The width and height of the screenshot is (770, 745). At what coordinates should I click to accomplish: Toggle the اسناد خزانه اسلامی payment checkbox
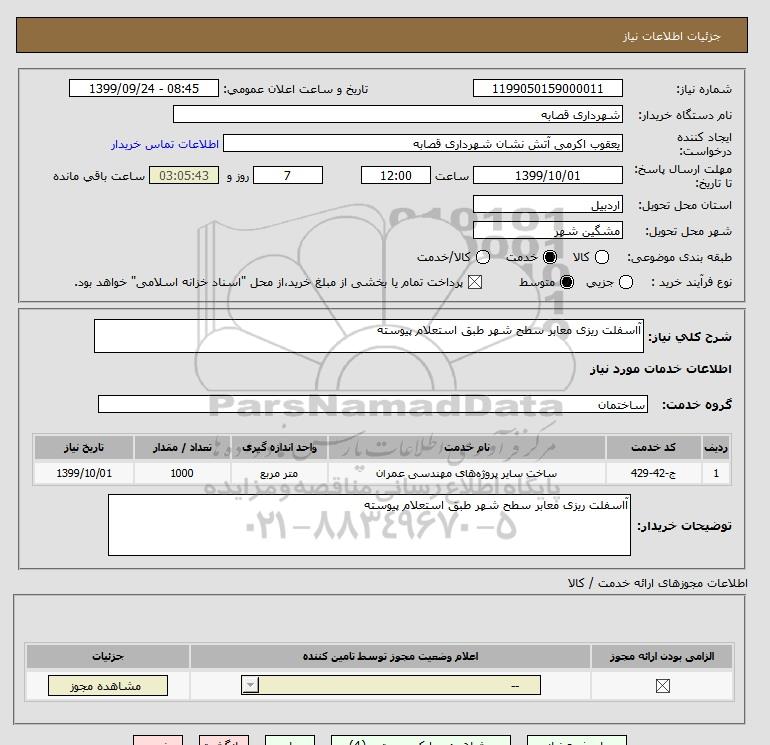(475, 282)
